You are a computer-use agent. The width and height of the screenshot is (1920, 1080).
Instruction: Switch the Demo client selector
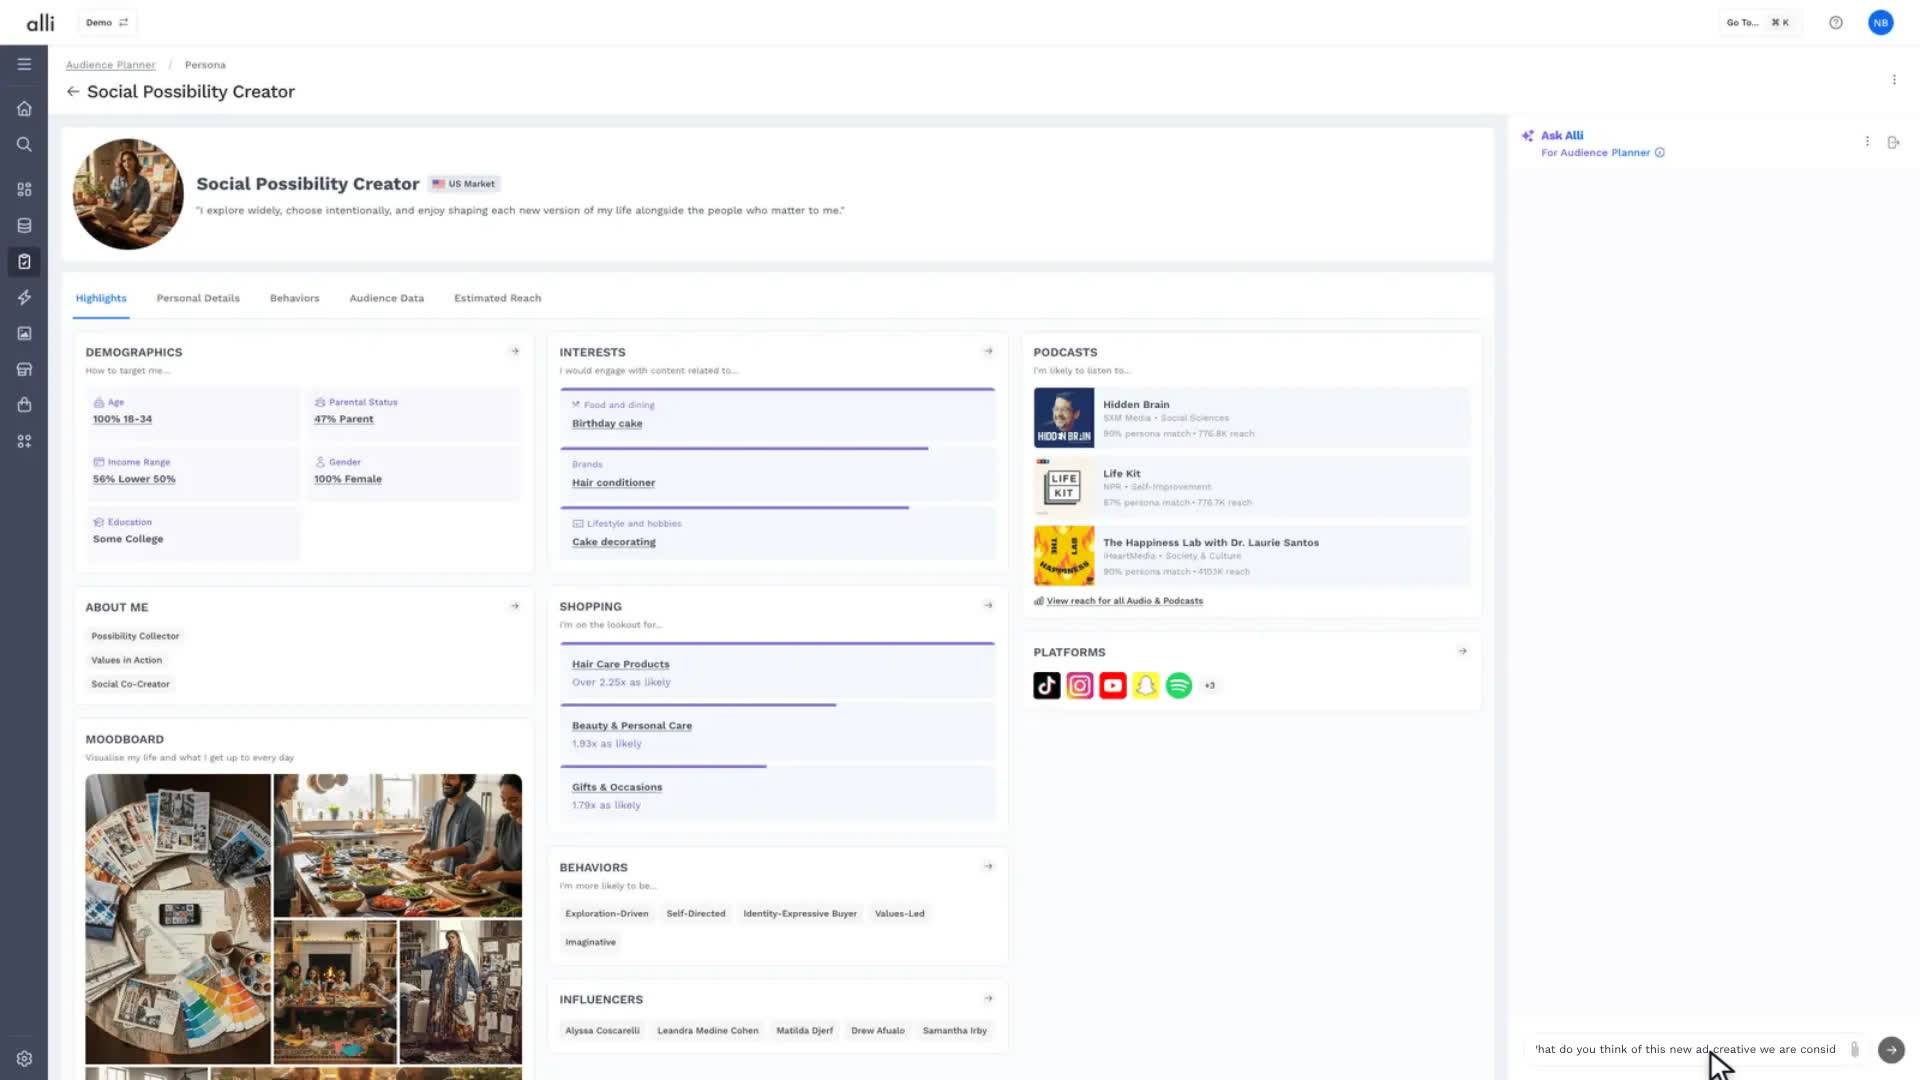[x=107, y=22]
